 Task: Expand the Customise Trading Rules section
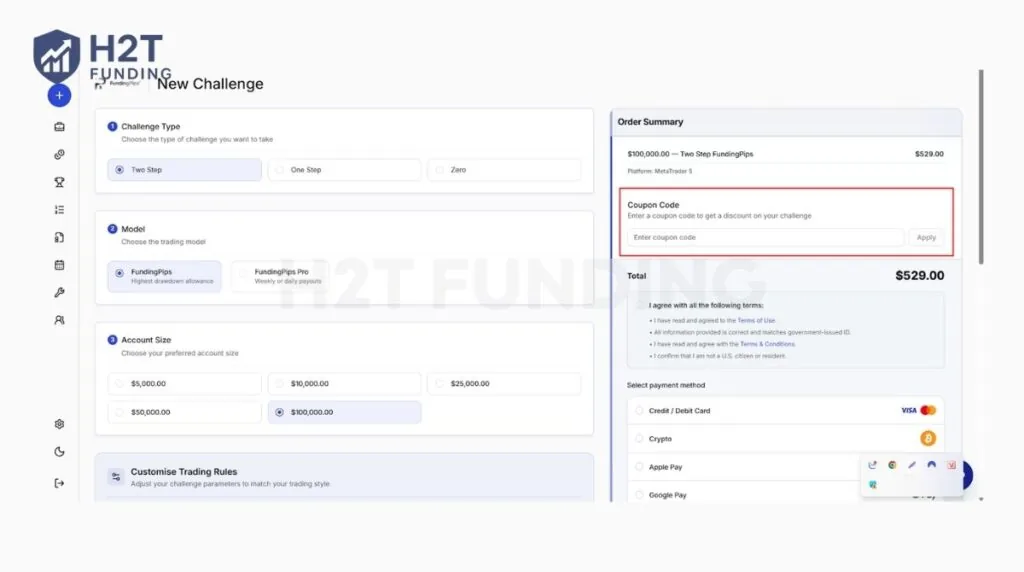coord(344,477)
